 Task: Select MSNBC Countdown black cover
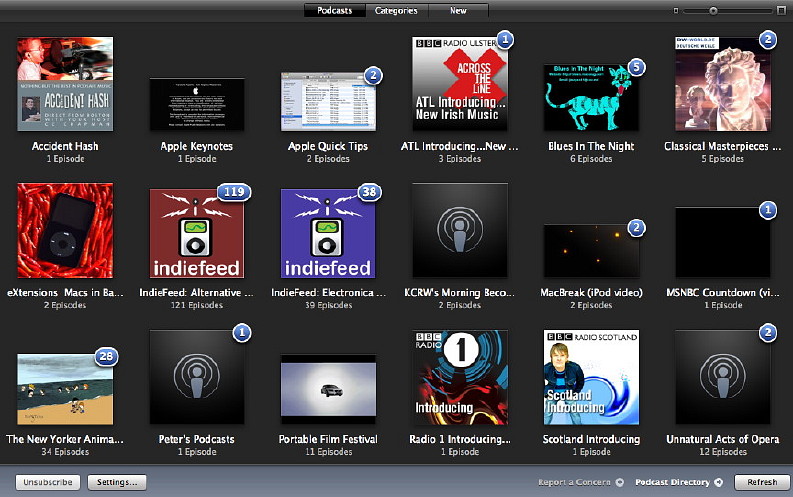(x=723, y=242)
